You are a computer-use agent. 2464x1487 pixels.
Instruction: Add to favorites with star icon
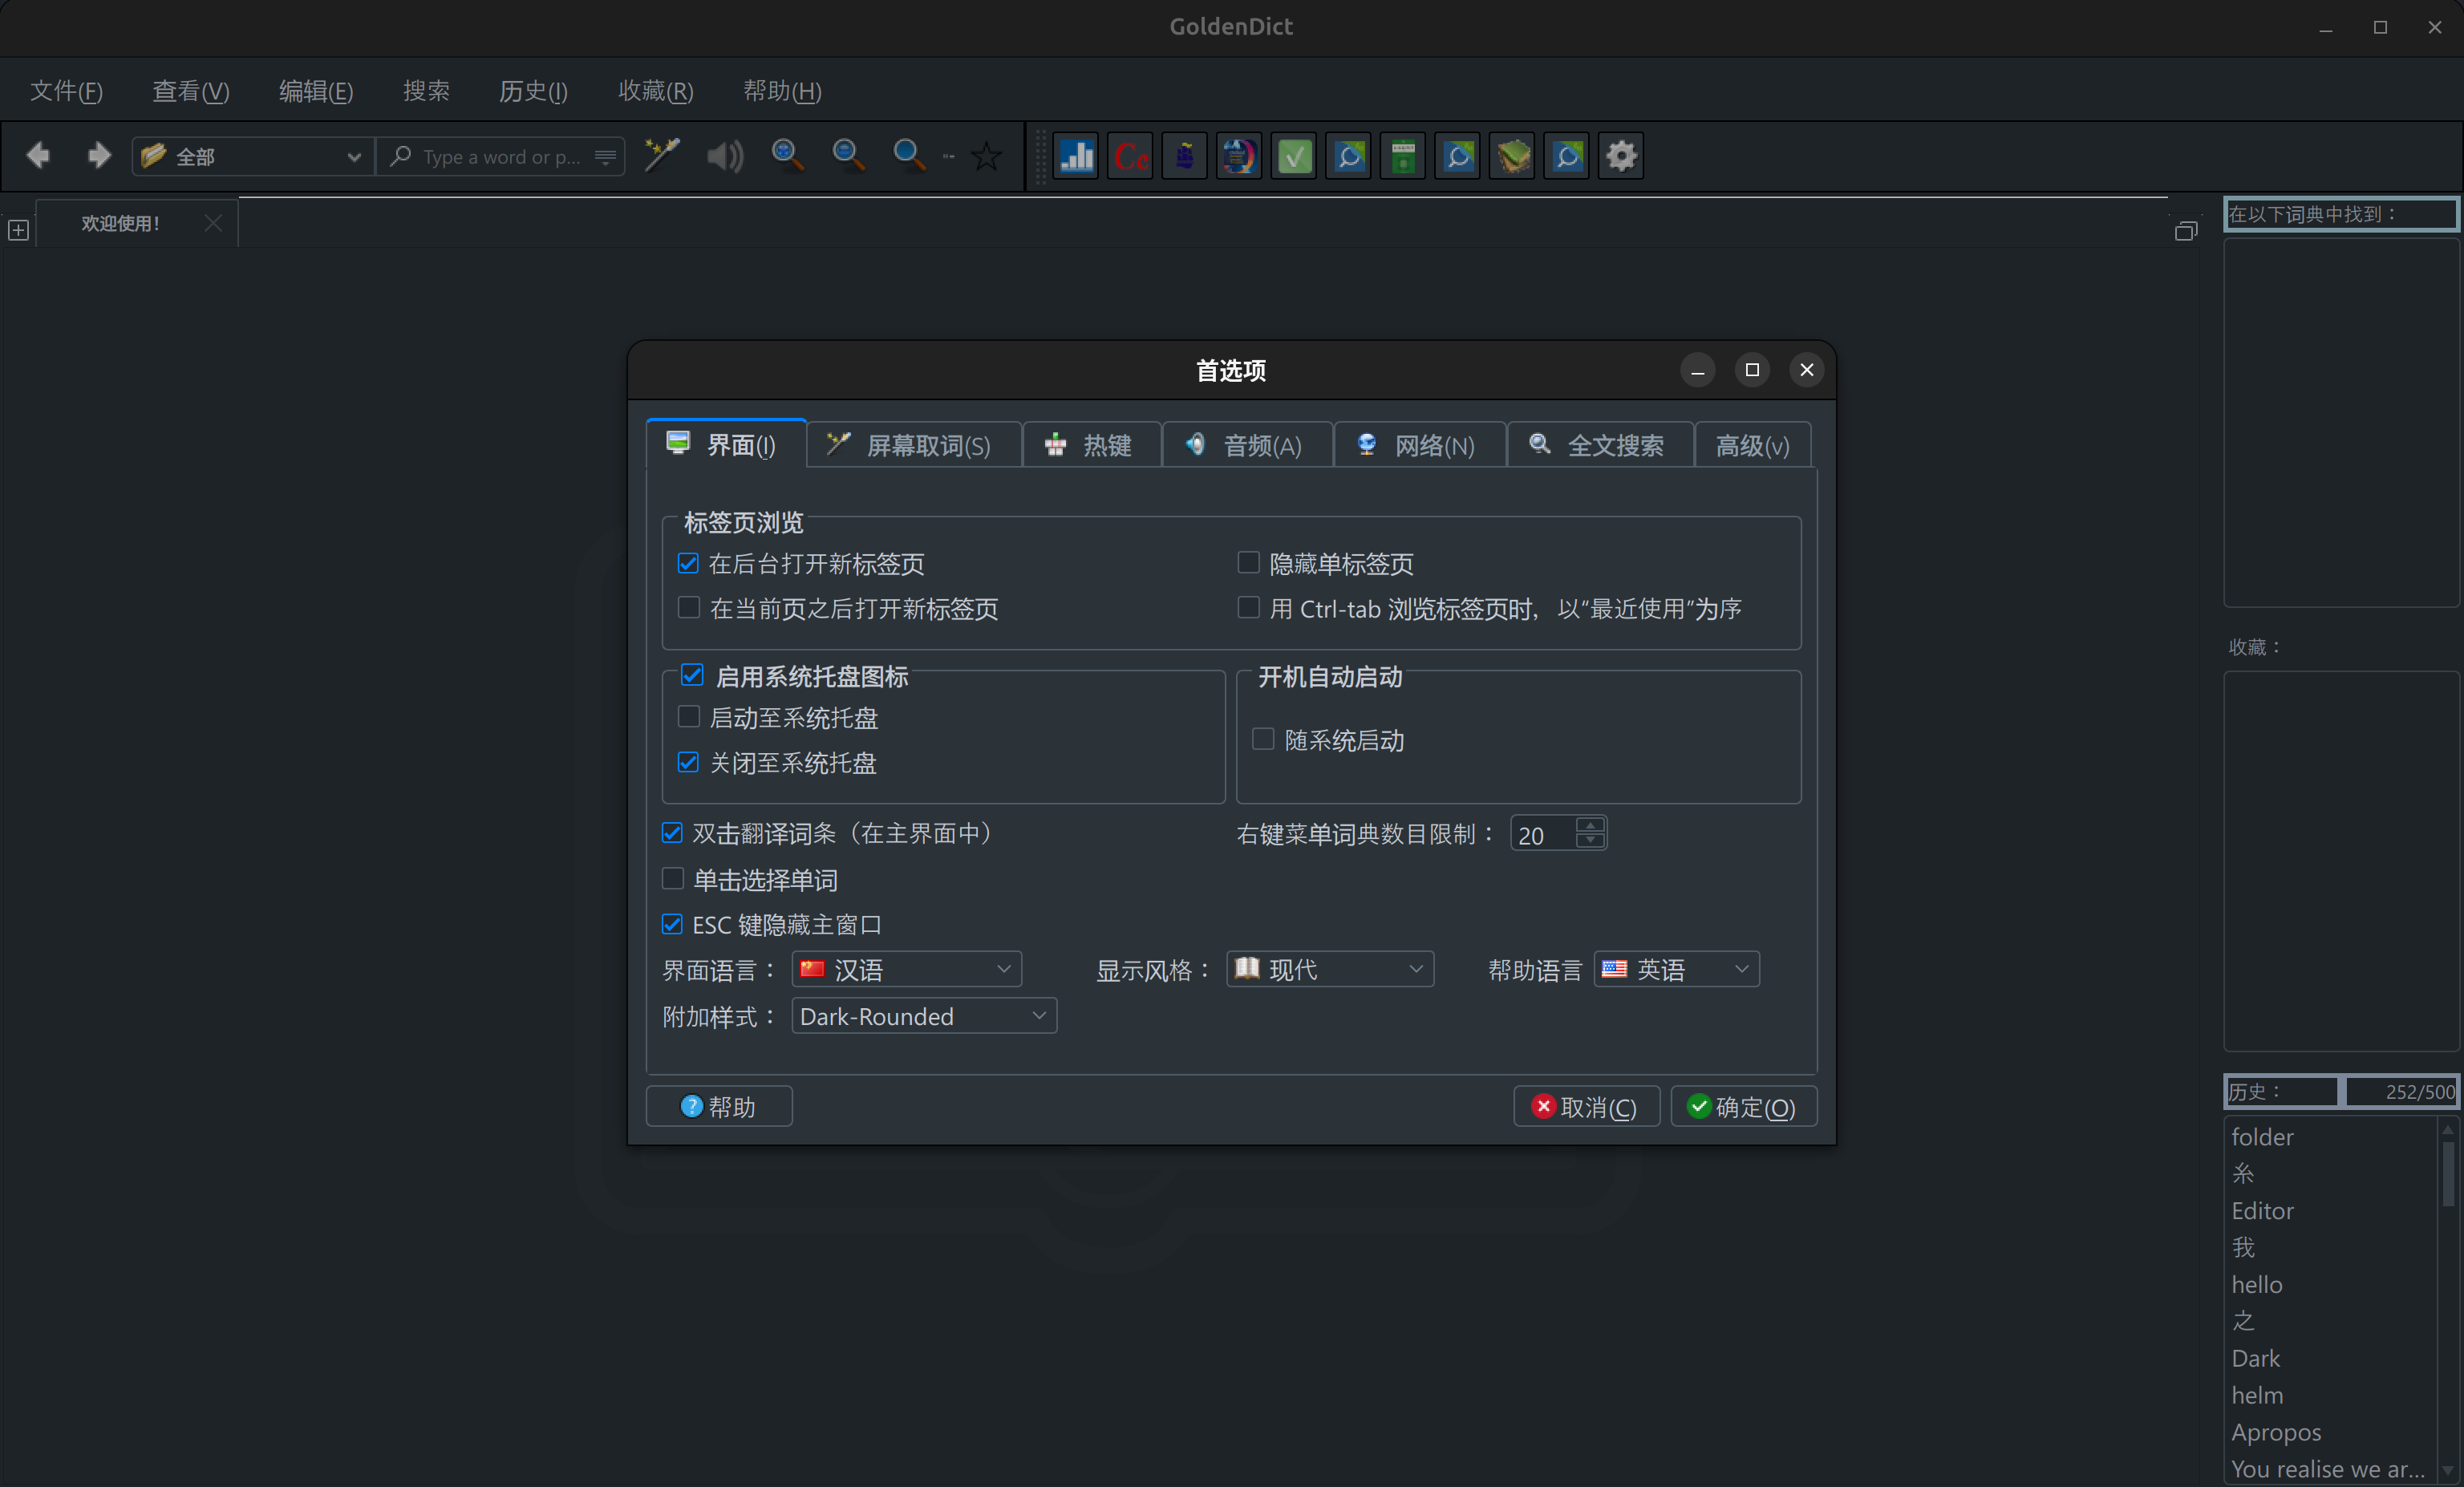(987, 156)
